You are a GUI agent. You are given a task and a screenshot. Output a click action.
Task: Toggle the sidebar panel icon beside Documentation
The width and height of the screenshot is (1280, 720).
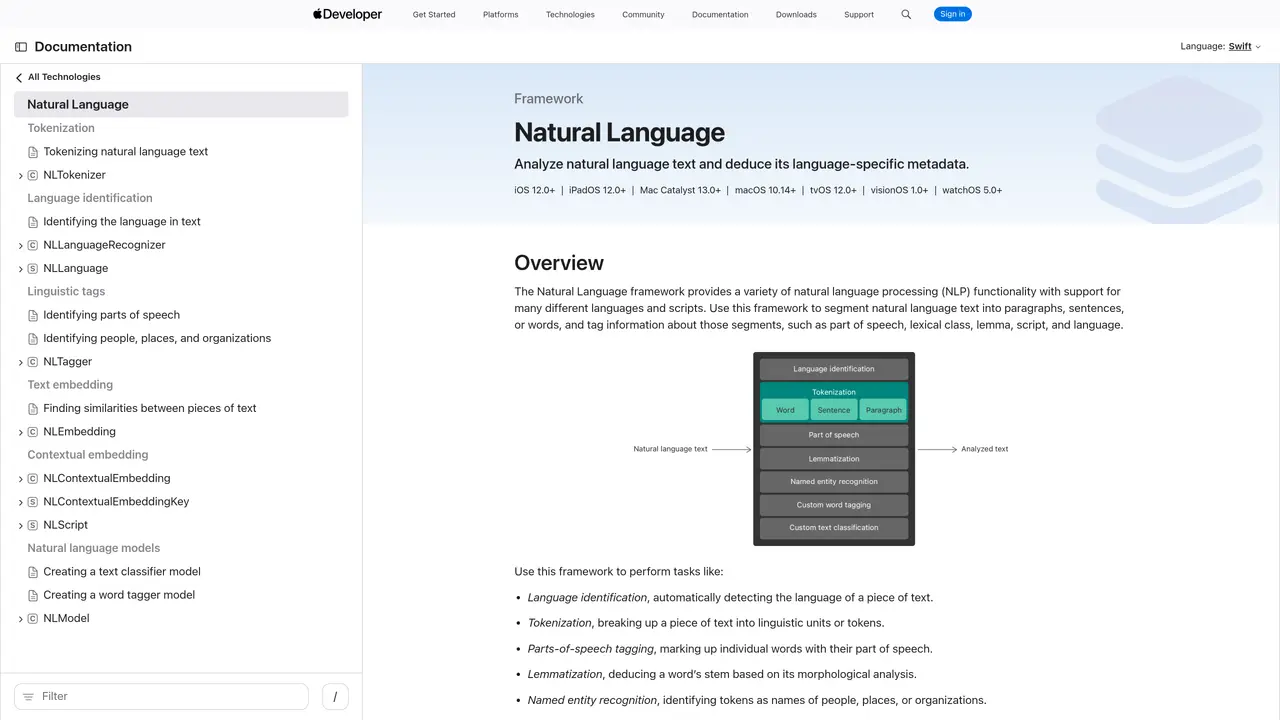point(21,47)
